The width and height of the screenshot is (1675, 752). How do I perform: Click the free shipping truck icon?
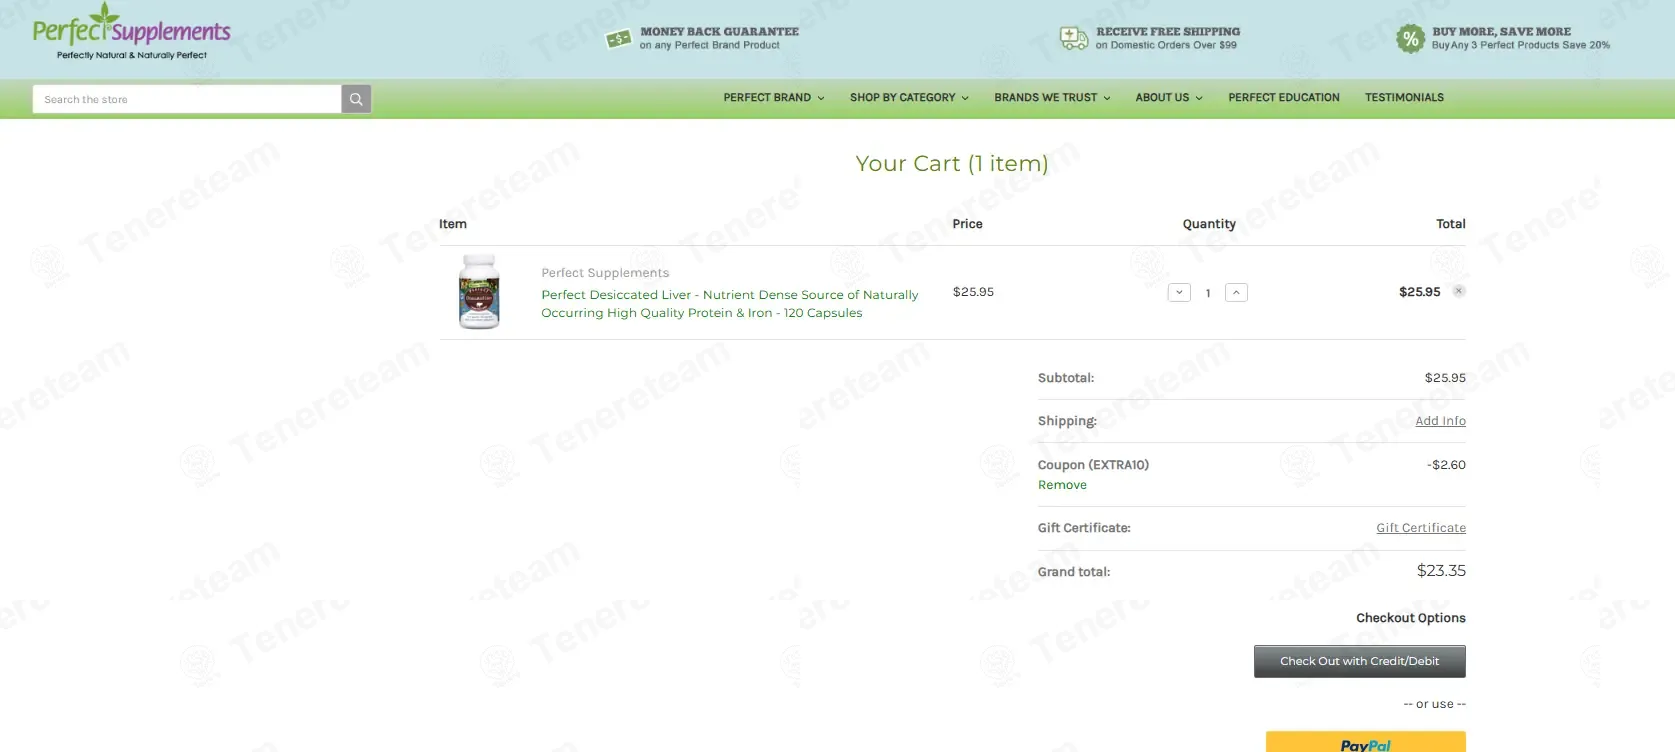tap(1073, 39)
